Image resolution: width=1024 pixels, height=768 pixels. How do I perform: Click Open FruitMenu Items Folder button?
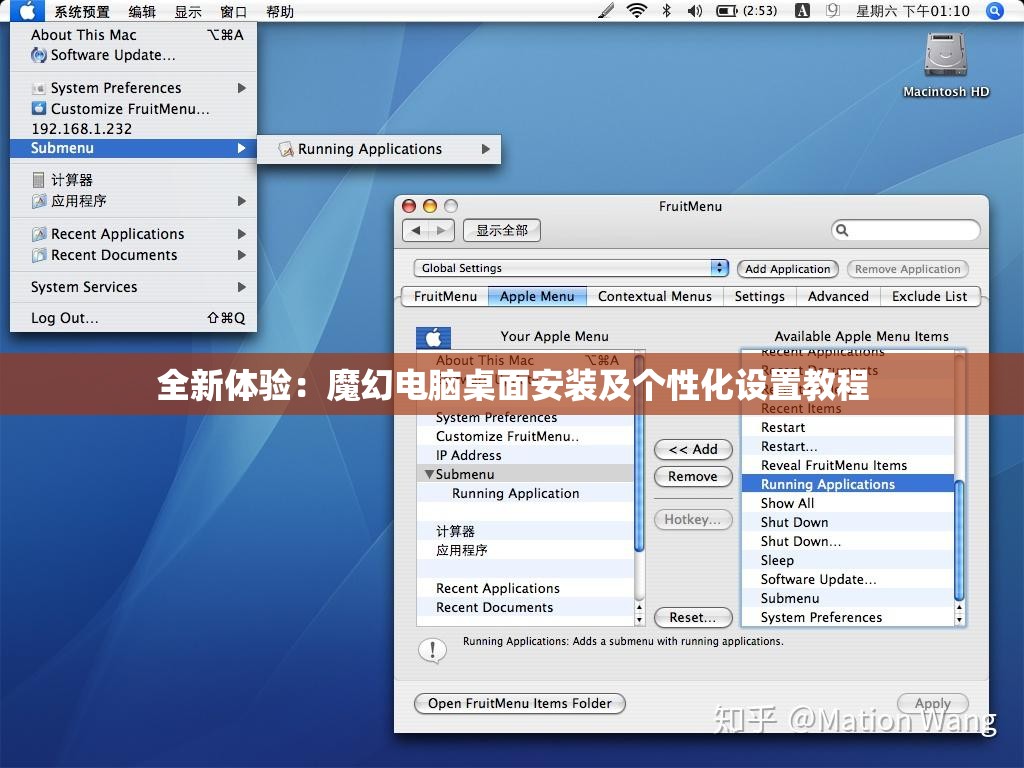tap(520, 703)
